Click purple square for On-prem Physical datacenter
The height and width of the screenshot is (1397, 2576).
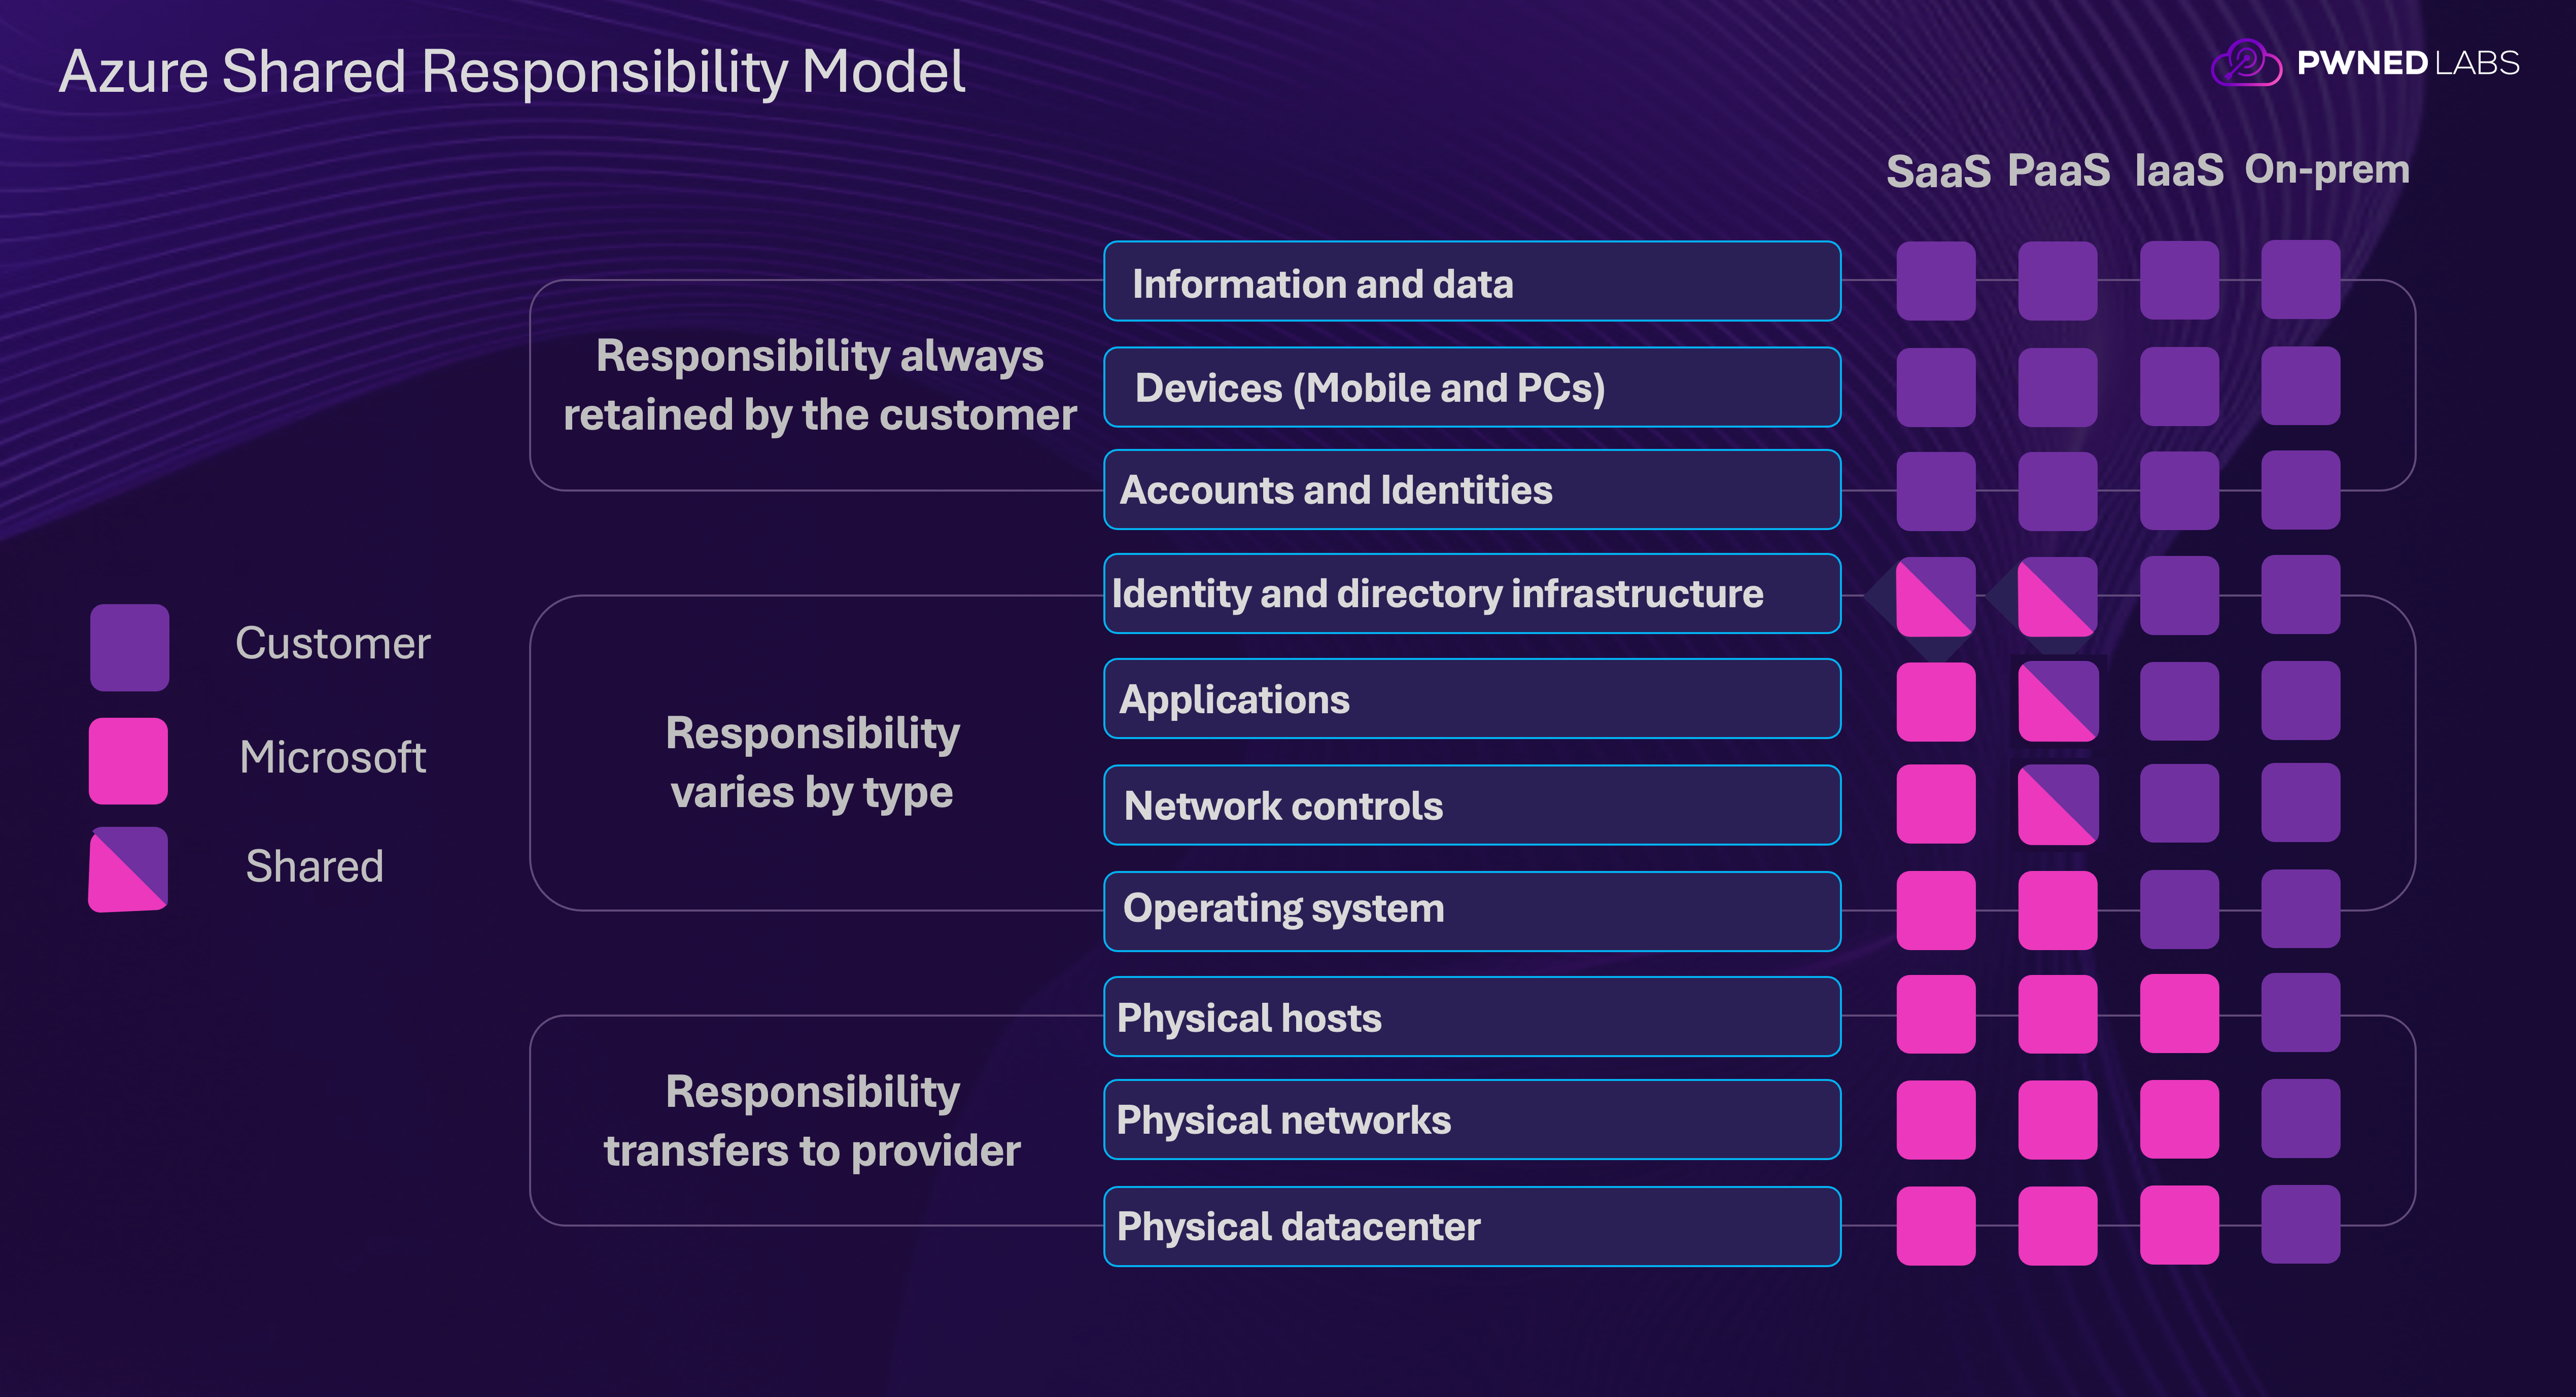2300,1224
